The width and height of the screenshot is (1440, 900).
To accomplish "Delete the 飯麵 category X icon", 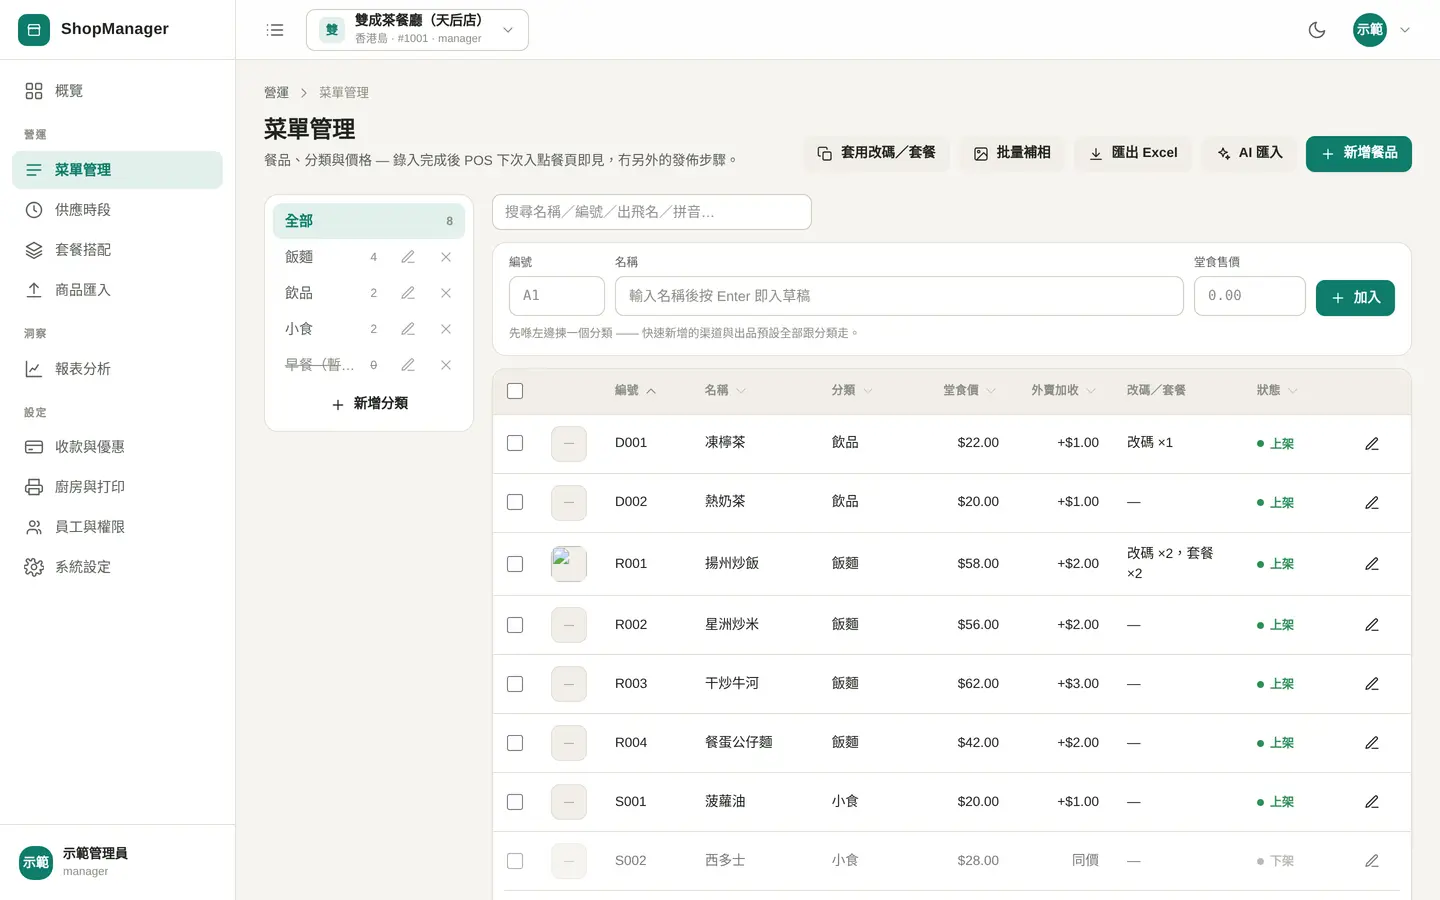I will tap(446, 257).
